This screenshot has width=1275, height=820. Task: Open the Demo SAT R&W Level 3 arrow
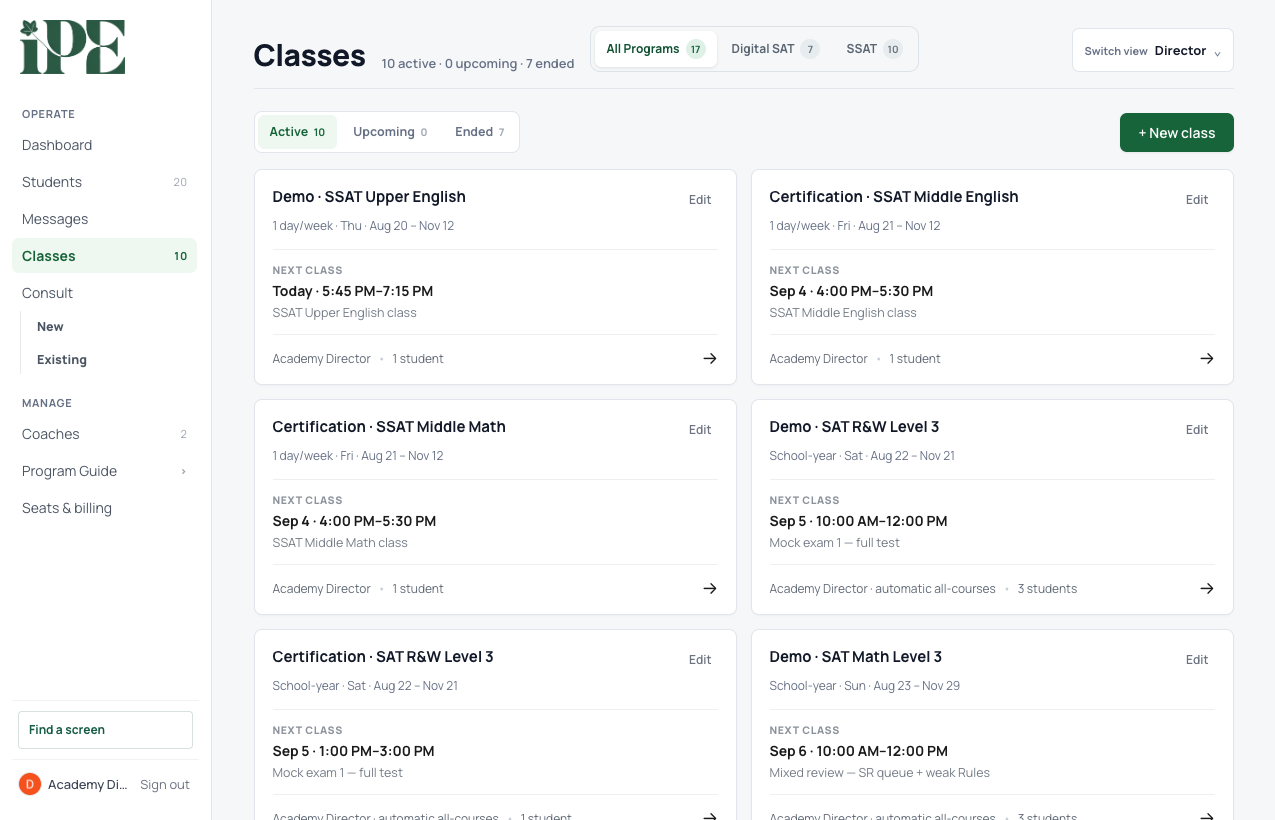click(x=1207, y=588)
